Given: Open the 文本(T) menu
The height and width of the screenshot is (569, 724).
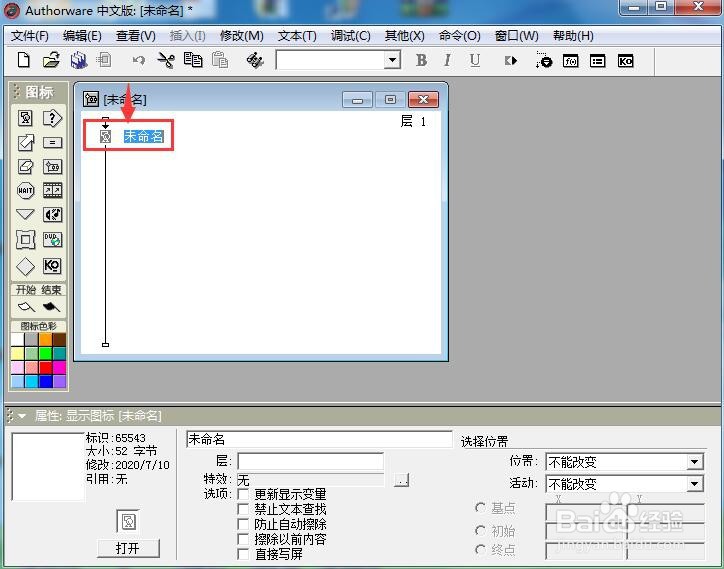Looking at the screenshot, I should point(297,36).
